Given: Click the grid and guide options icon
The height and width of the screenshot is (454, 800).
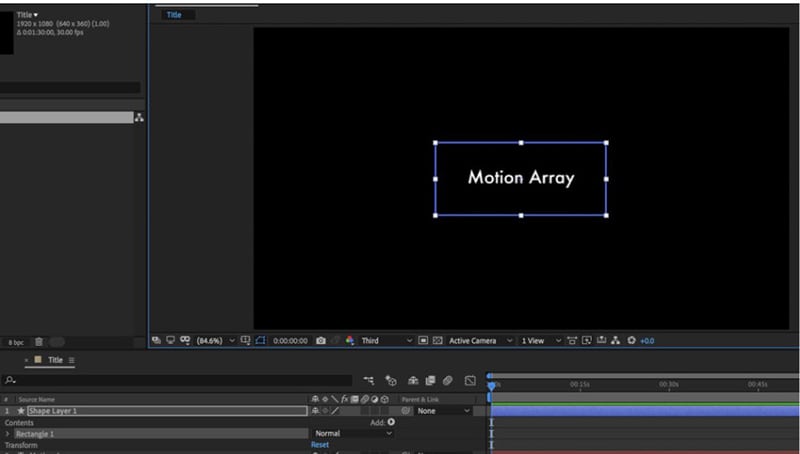Looking at the screenshot, I should click(245, 340).
